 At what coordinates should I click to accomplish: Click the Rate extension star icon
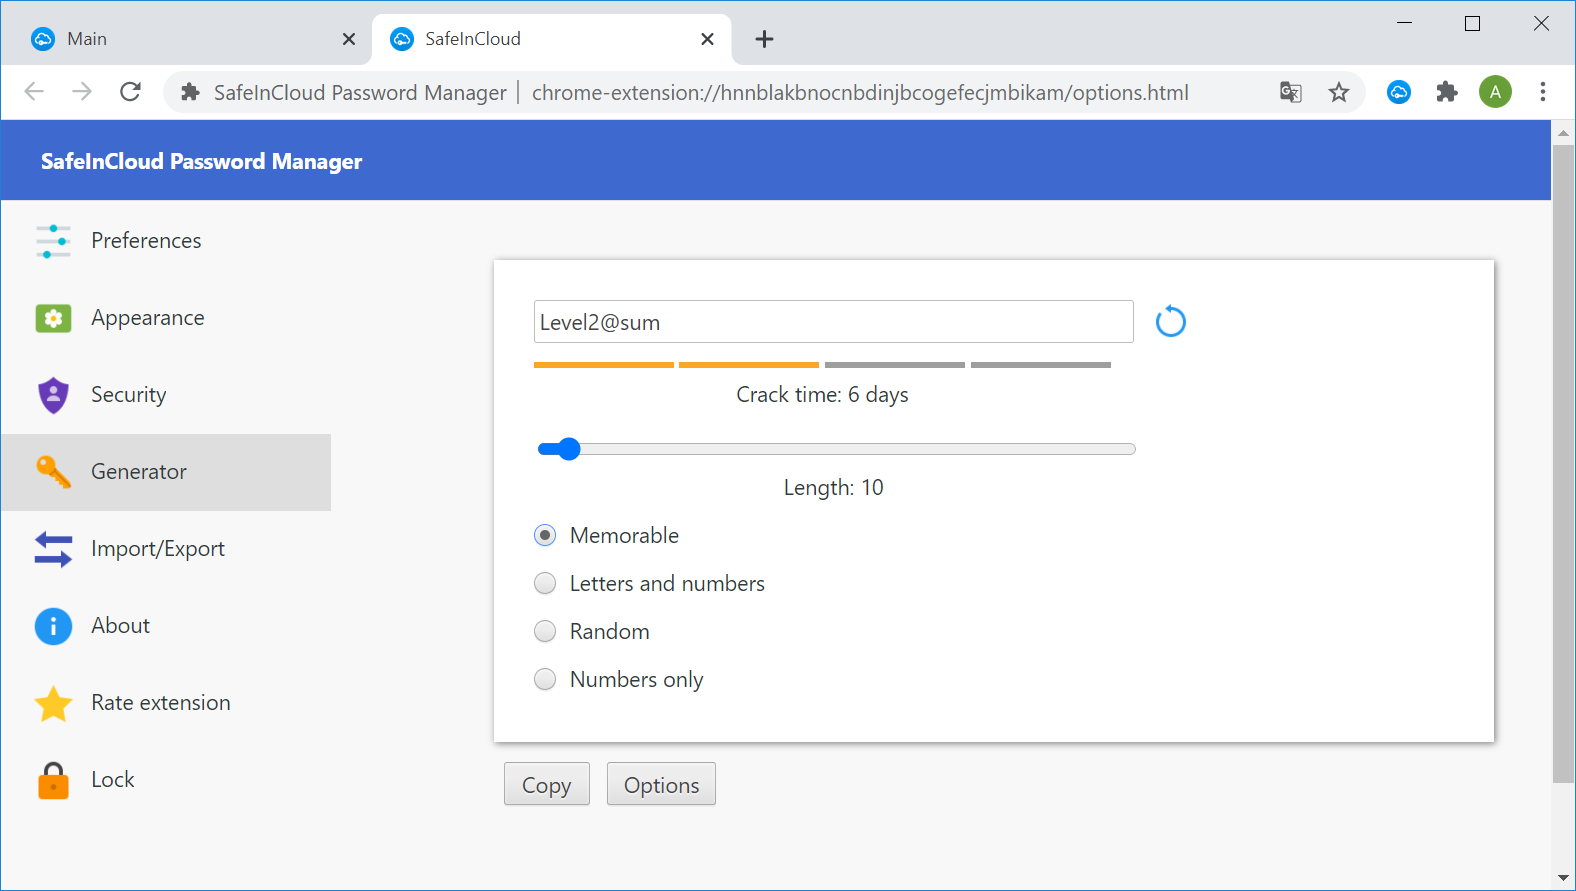pyautogui.click(x=53, y=703)
